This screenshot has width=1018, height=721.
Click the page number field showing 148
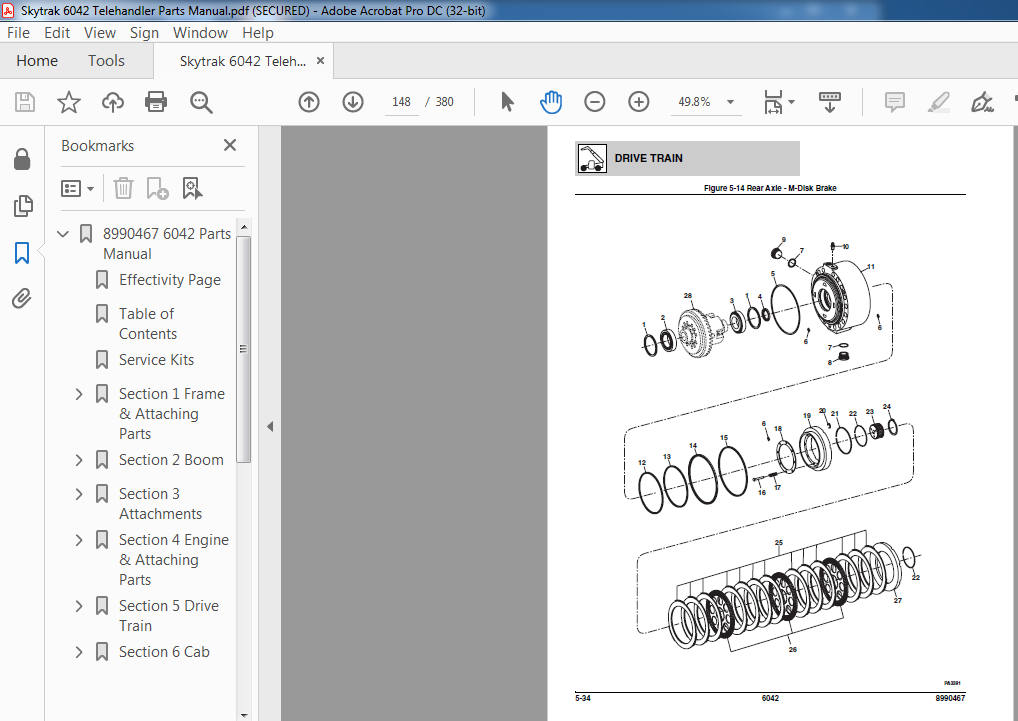point(401,102)
